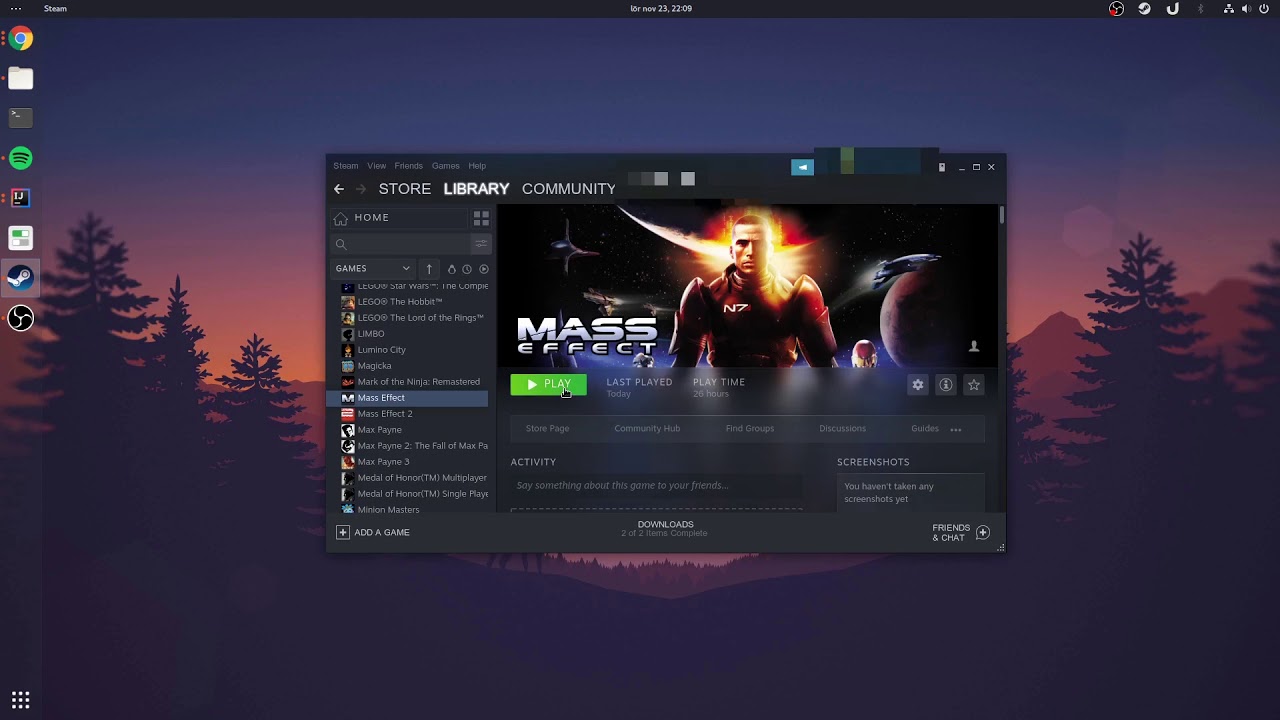Add Mass Effect to favorites with star icon

click(x=974, y=385)
